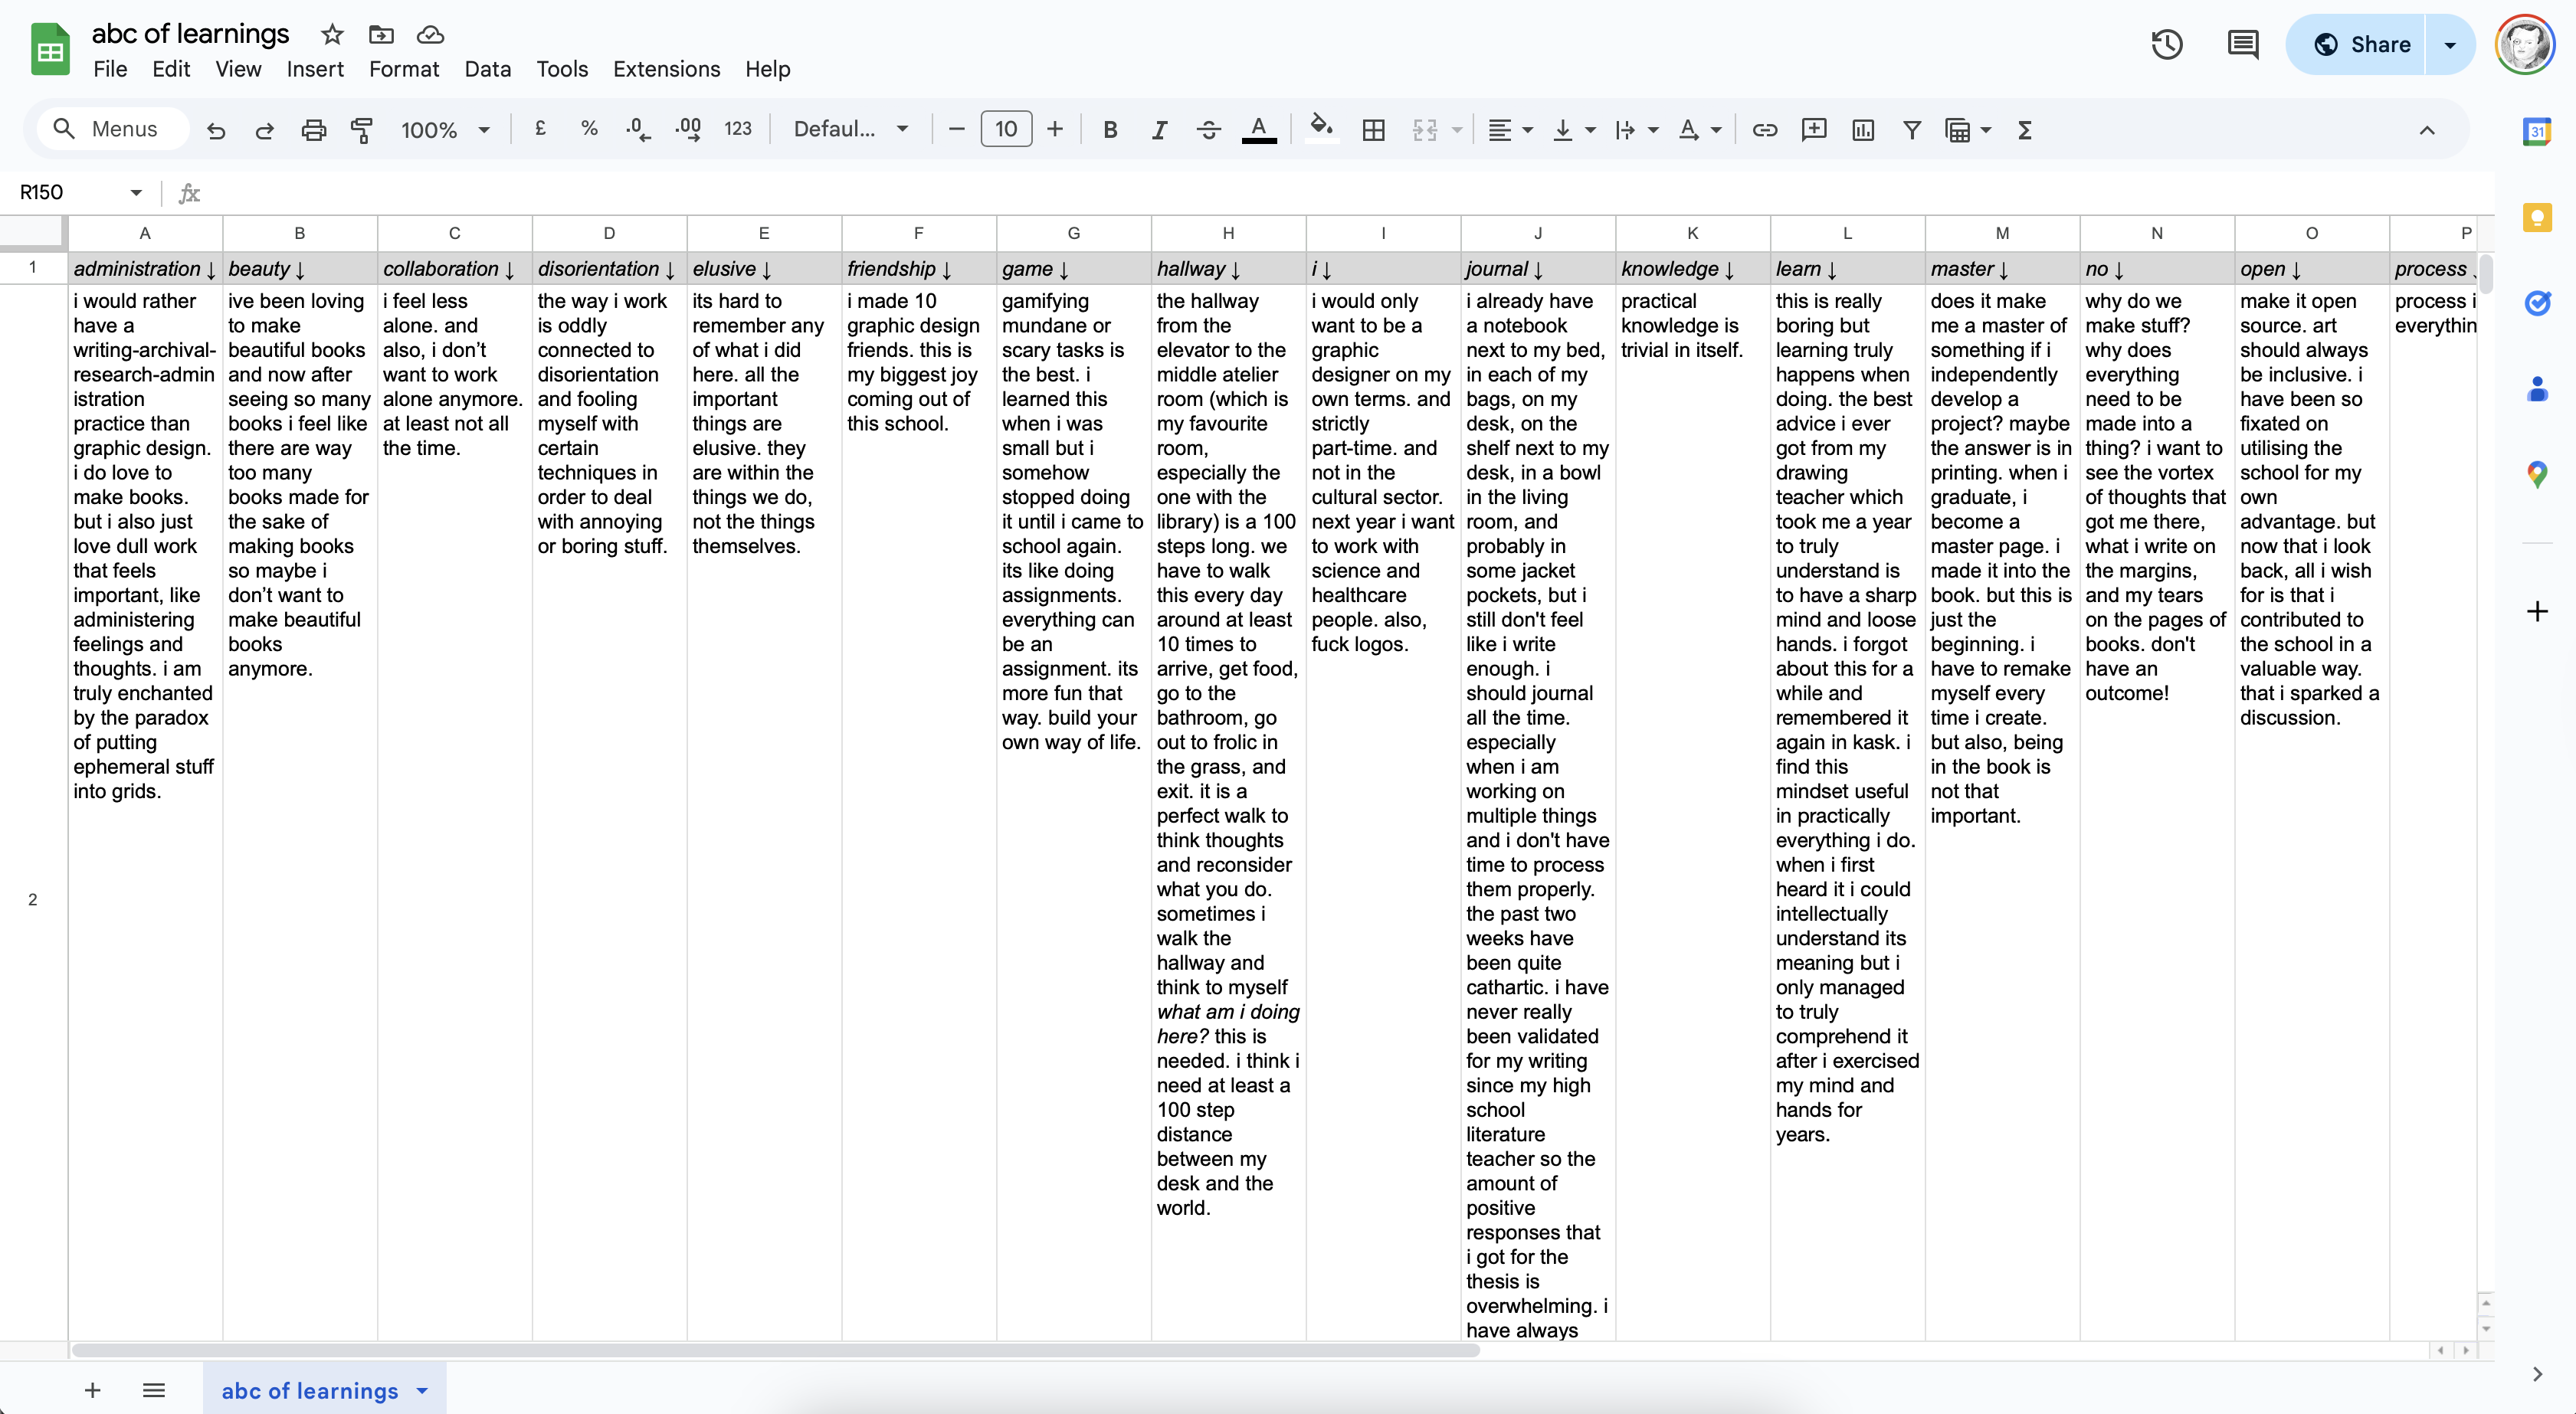Click the Menus search box

pos(112,129)
